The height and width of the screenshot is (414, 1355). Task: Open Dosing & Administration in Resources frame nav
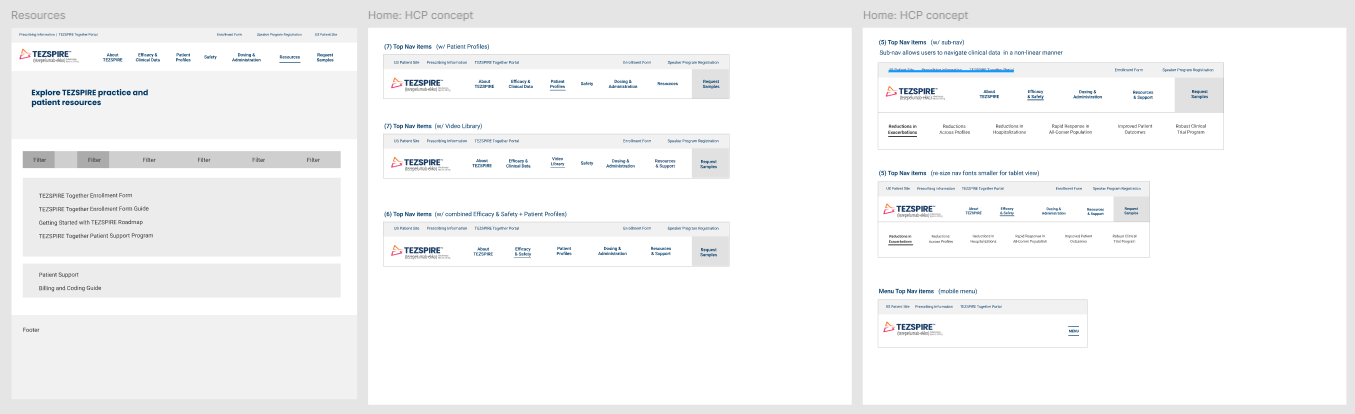coord(246,57)
